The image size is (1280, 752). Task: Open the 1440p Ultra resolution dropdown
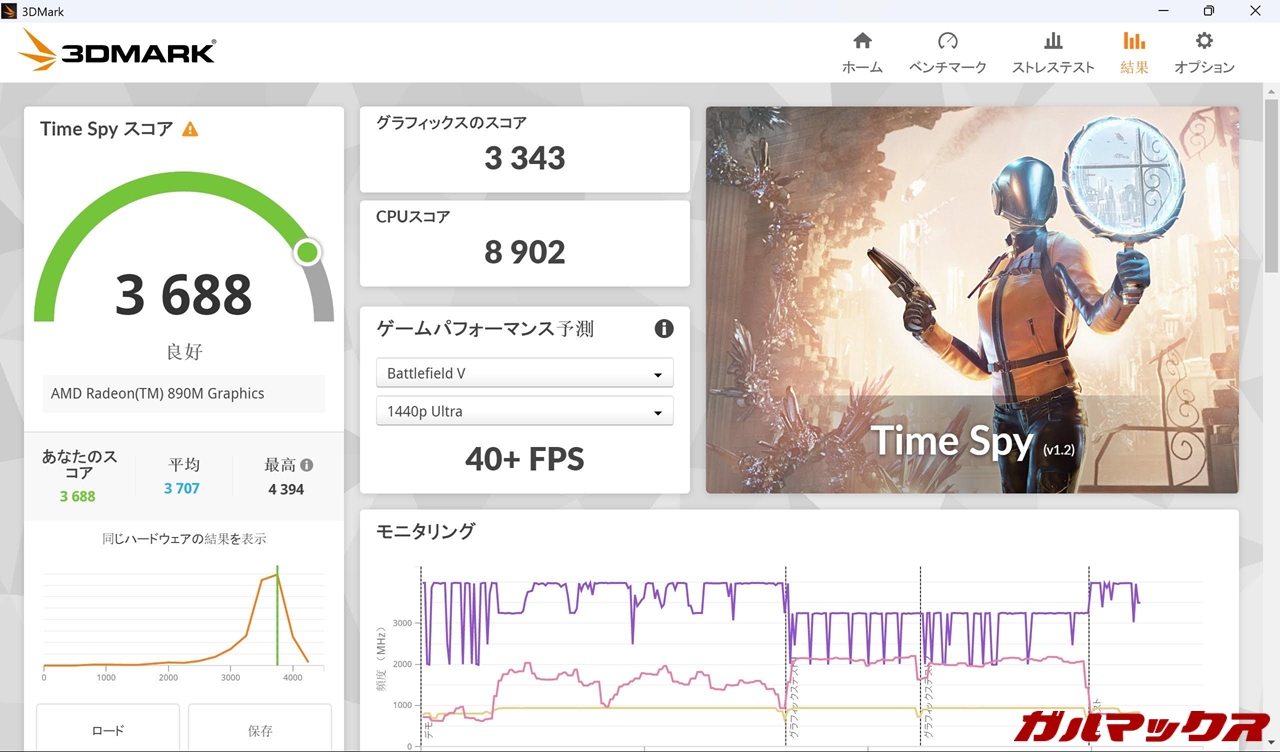(x=524, y=411)
